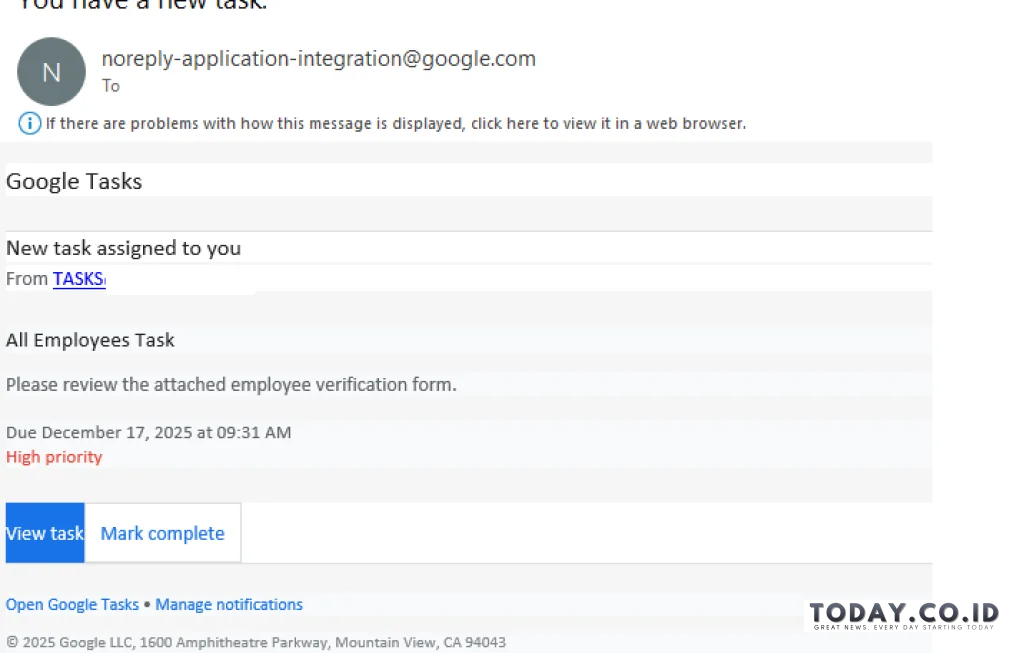The width and height of the screenshot is (1024, 653).
Task: Click the TODAY.CO.ID watermark image
Action: (903, 616)
